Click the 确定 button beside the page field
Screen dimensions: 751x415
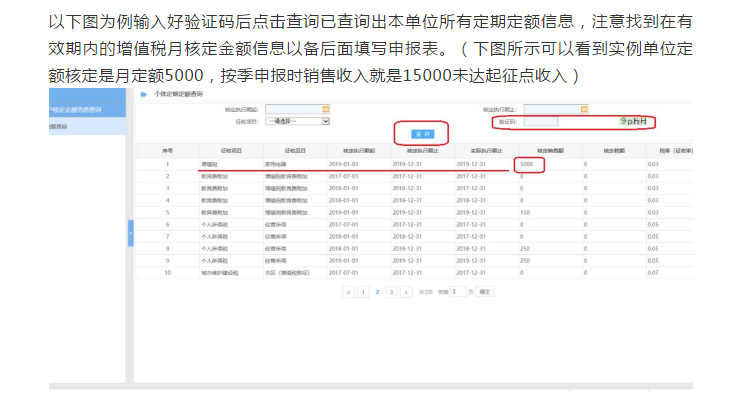[x=485, y=291]
